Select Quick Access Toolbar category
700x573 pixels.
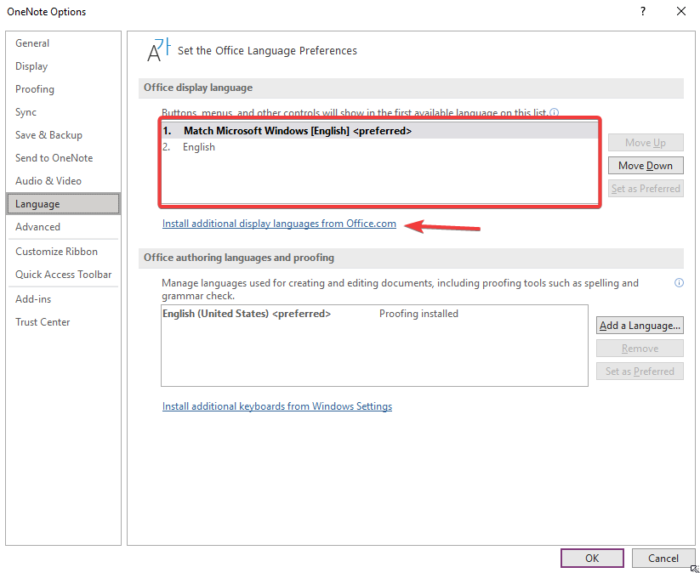(63, 274)
